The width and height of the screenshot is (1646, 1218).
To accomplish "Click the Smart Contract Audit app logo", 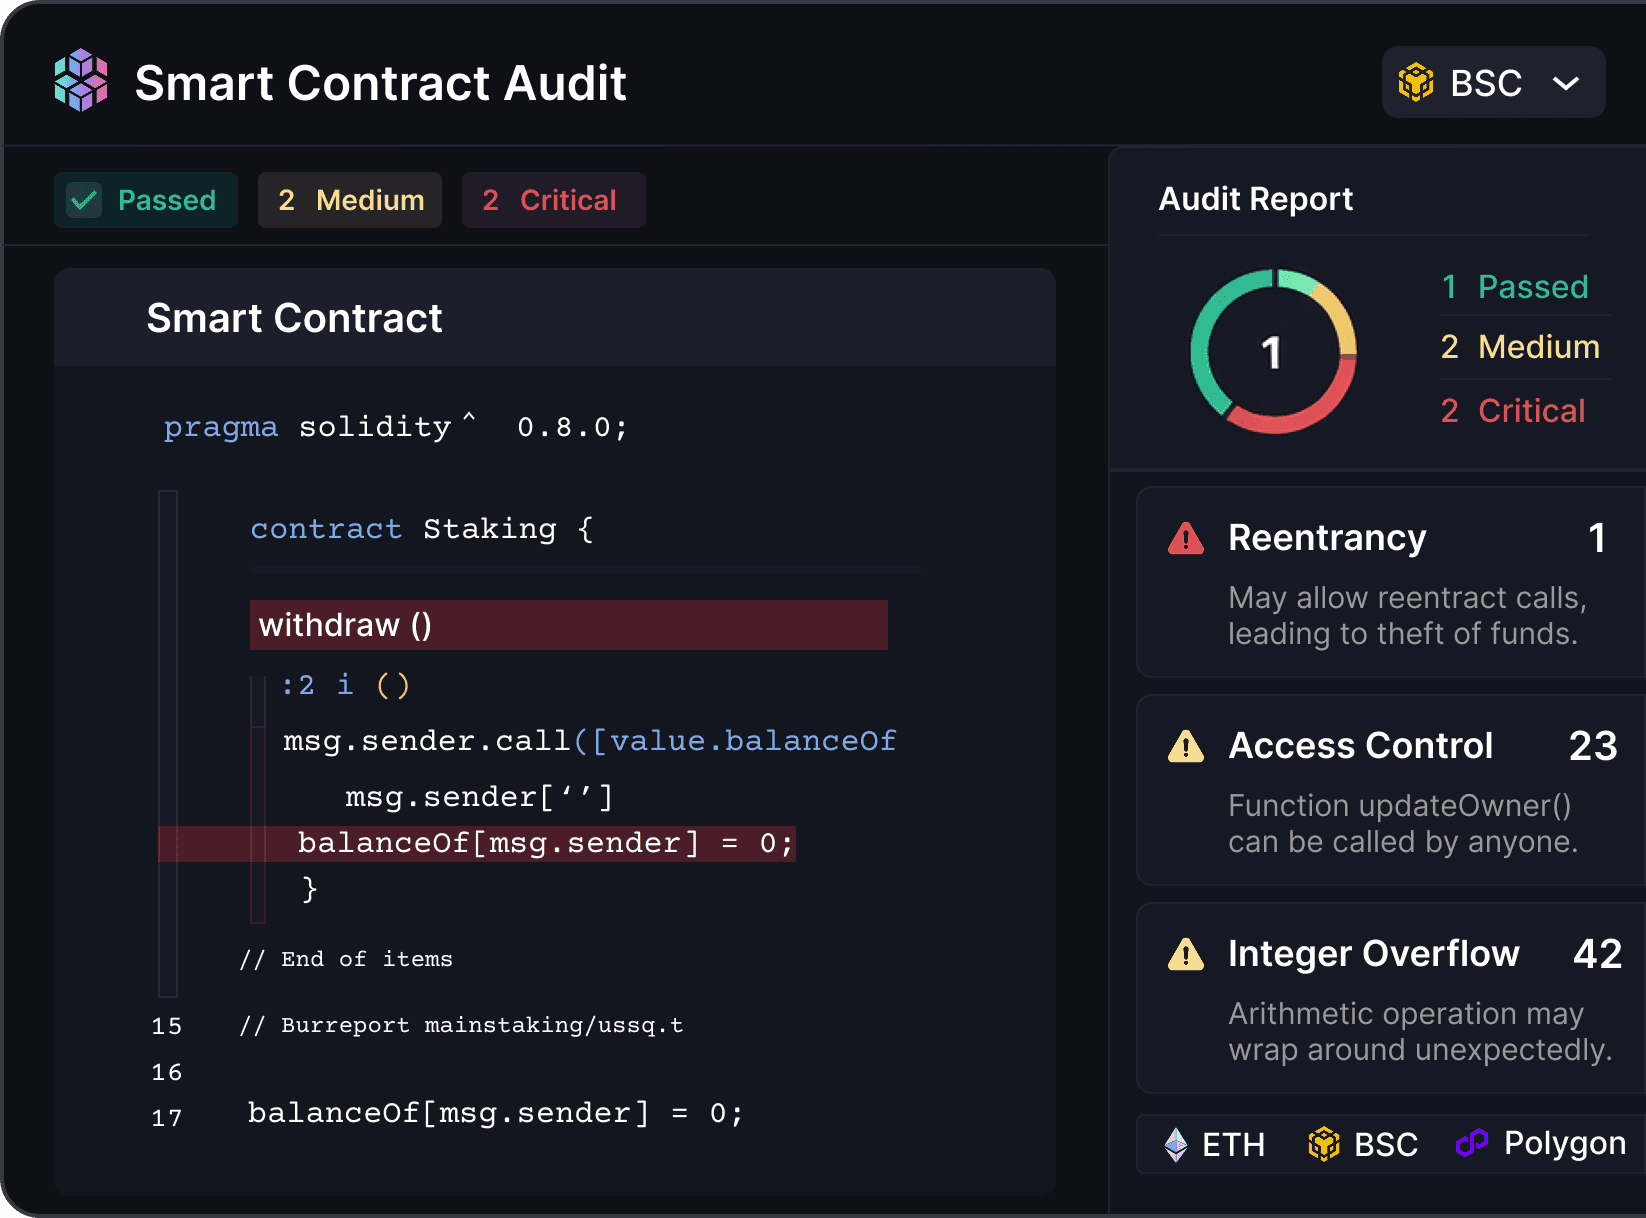I will [x=79, y=82].
